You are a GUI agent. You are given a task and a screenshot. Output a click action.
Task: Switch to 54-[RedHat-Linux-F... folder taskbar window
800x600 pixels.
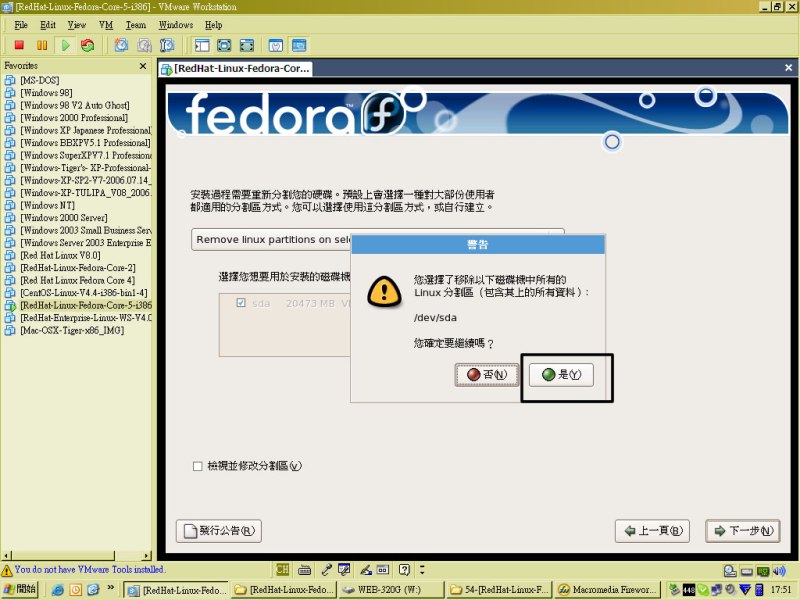[x=499, y=590]
